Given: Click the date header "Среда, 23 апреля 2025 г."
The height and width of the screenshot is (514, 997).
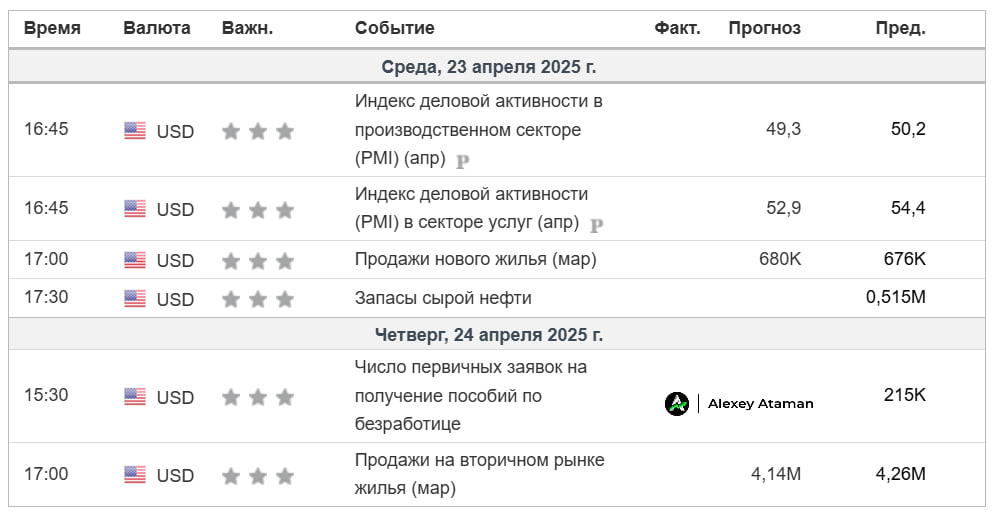Looking at the screenshot, I should coord(489,67).
